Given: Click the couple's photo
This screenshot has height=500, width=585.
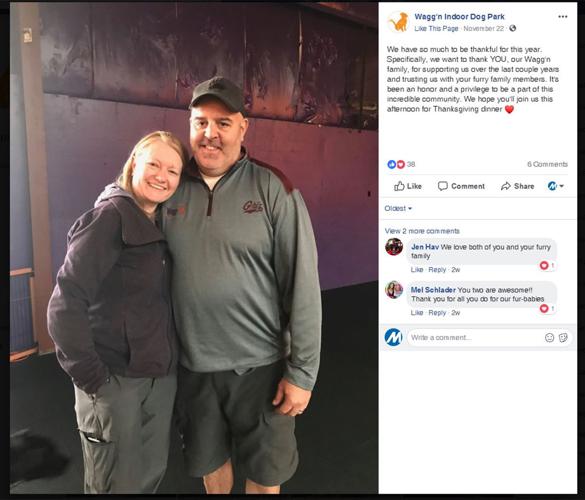Looking at the screenshot, I should (194, 248).
